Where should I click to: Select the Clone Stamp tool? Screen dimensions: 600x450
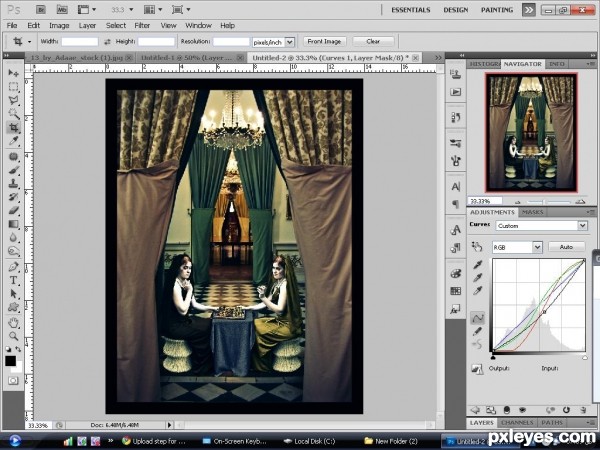13,183
